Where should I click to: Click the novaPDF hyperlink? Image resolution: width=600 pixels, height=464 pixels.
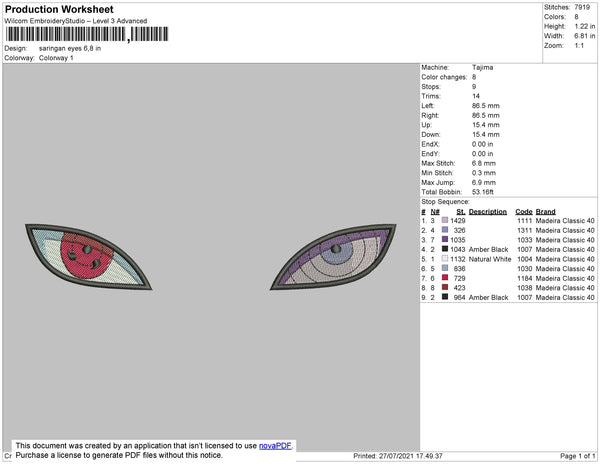pyautogui.click(x=275, y=446)
